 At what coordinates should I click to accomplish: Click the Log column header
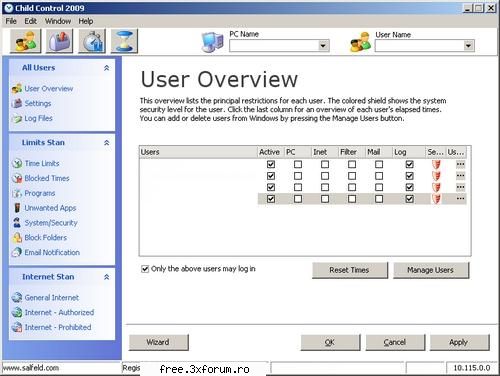pos(409,152)
